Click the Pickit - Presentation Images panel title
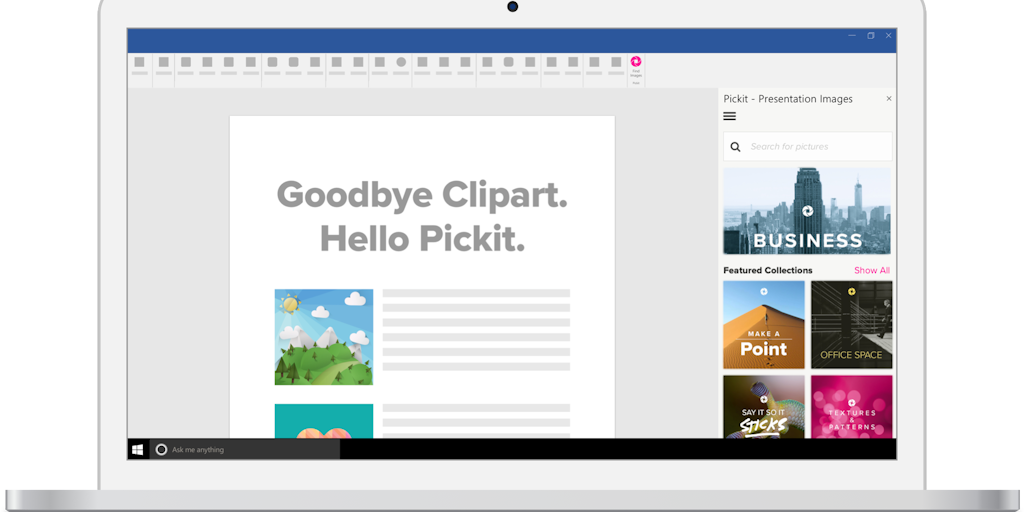This screenshot has height=512, width=1024. (788, 99)
